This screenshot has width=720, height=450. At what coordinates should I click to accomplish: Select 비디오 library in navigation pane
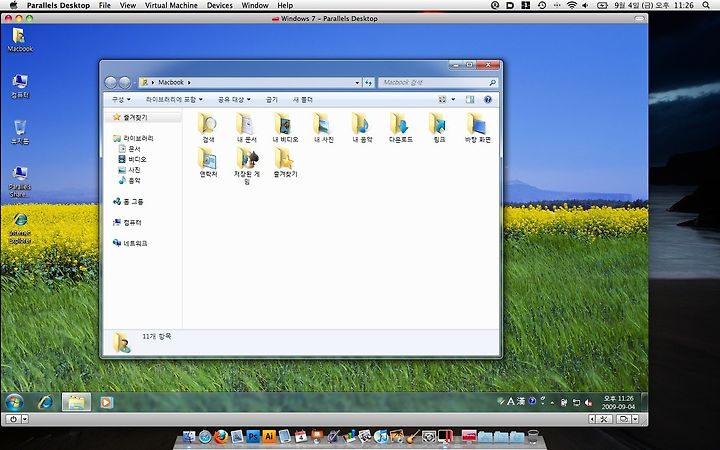(137, 159)
